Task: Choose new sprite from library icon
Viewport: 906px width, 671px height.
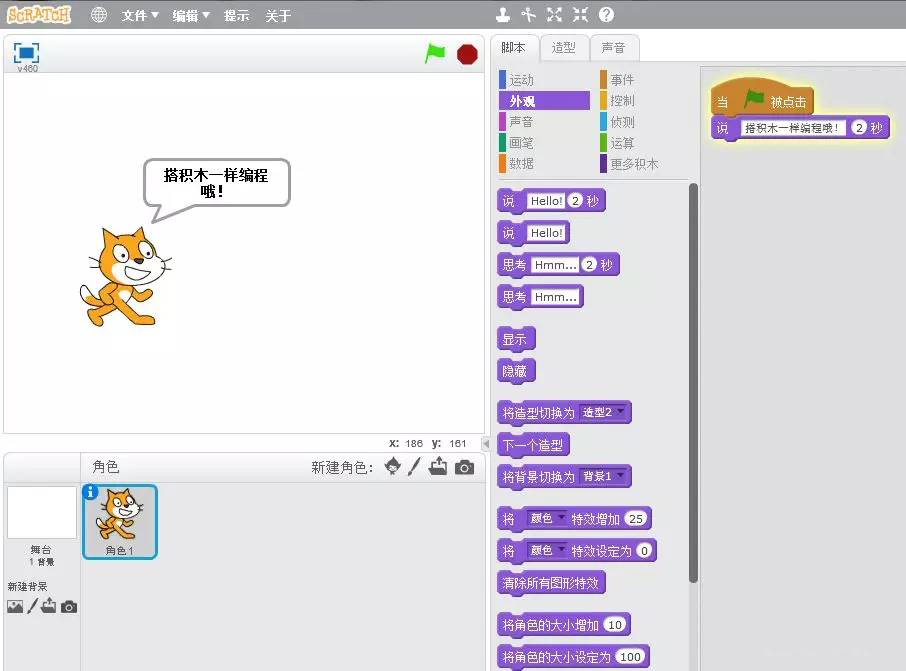Action: click(393, 467)
